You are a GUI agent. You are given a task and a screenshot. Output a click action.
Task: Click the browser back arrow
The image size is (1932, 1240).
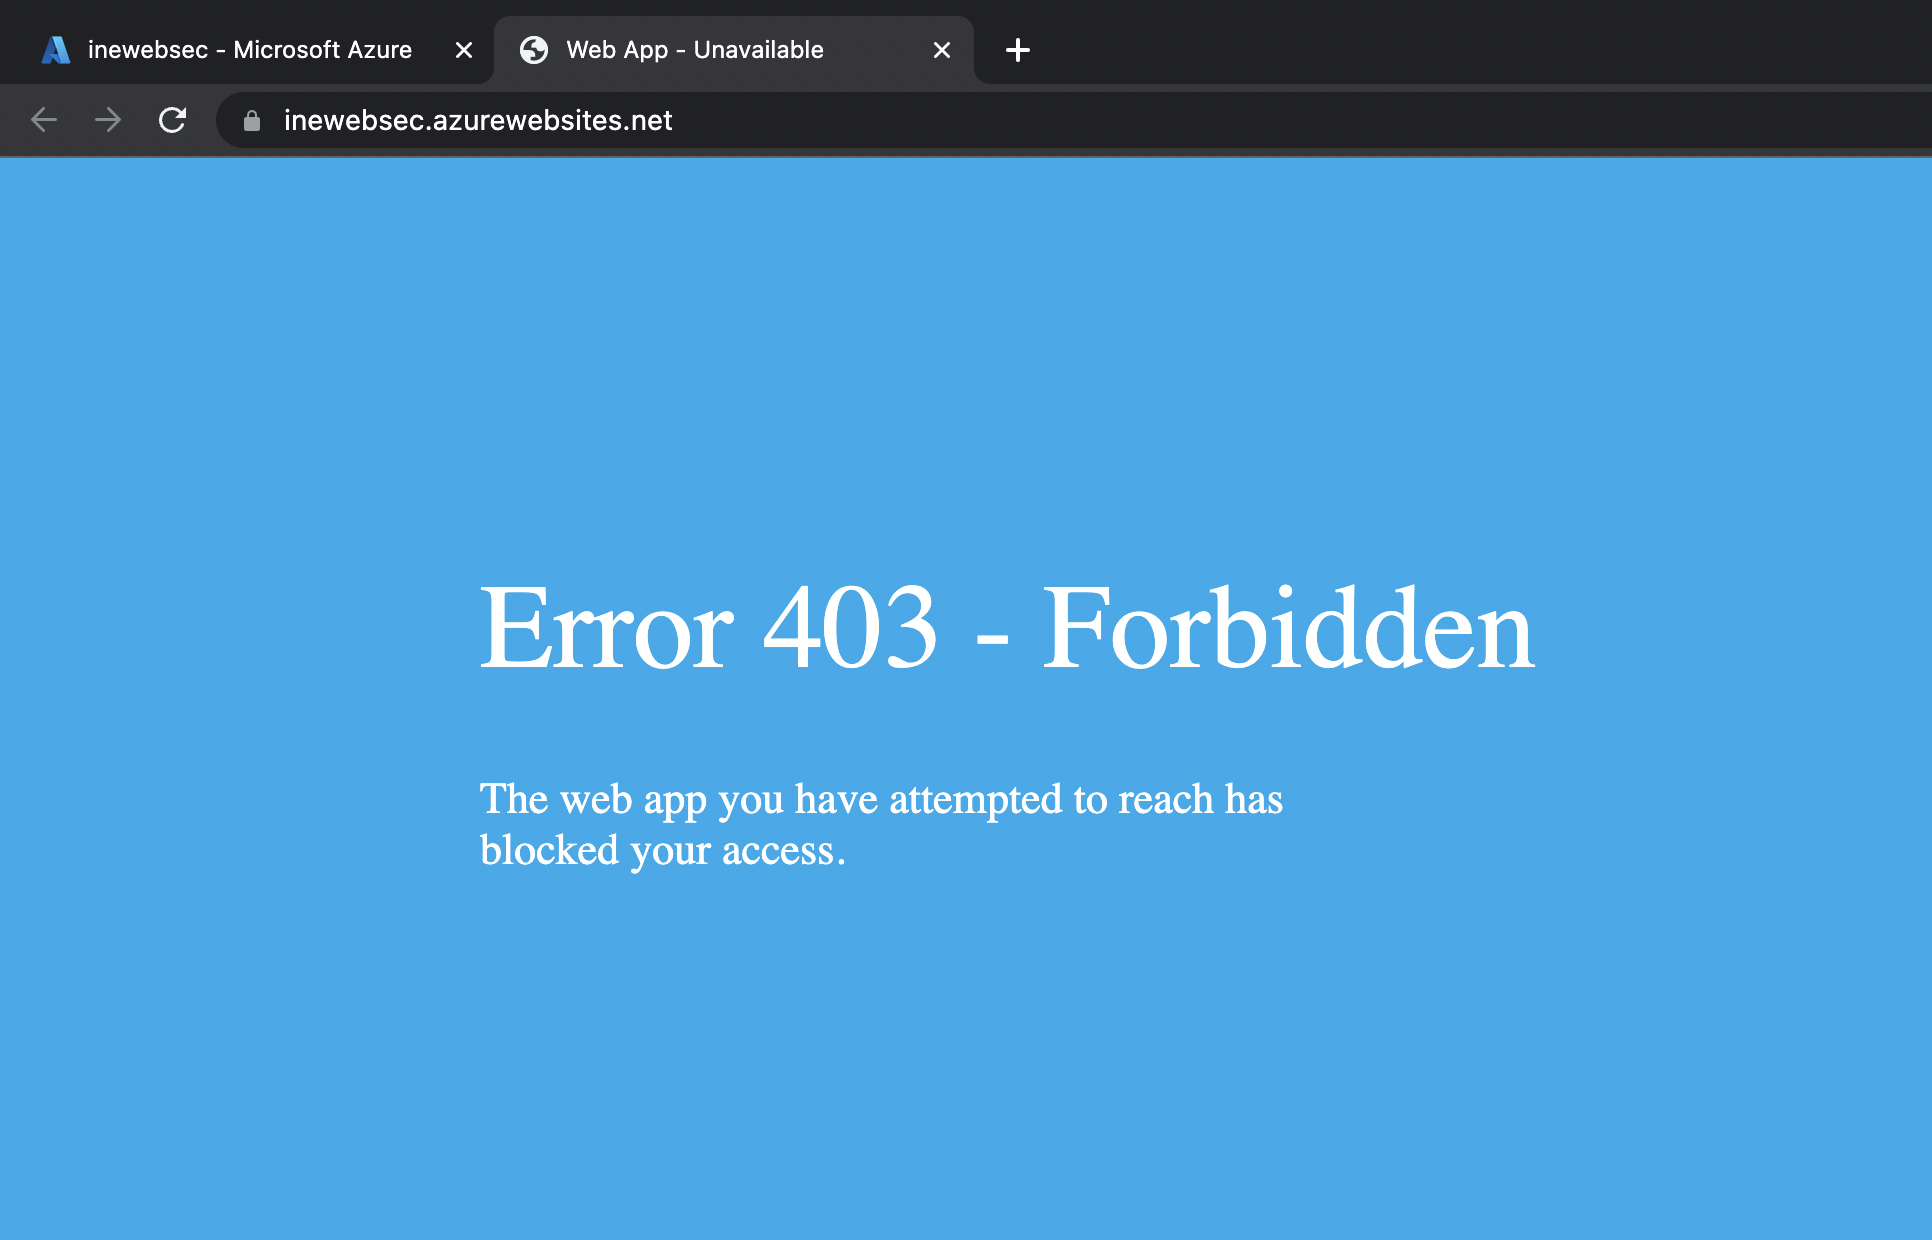point(44,120)
